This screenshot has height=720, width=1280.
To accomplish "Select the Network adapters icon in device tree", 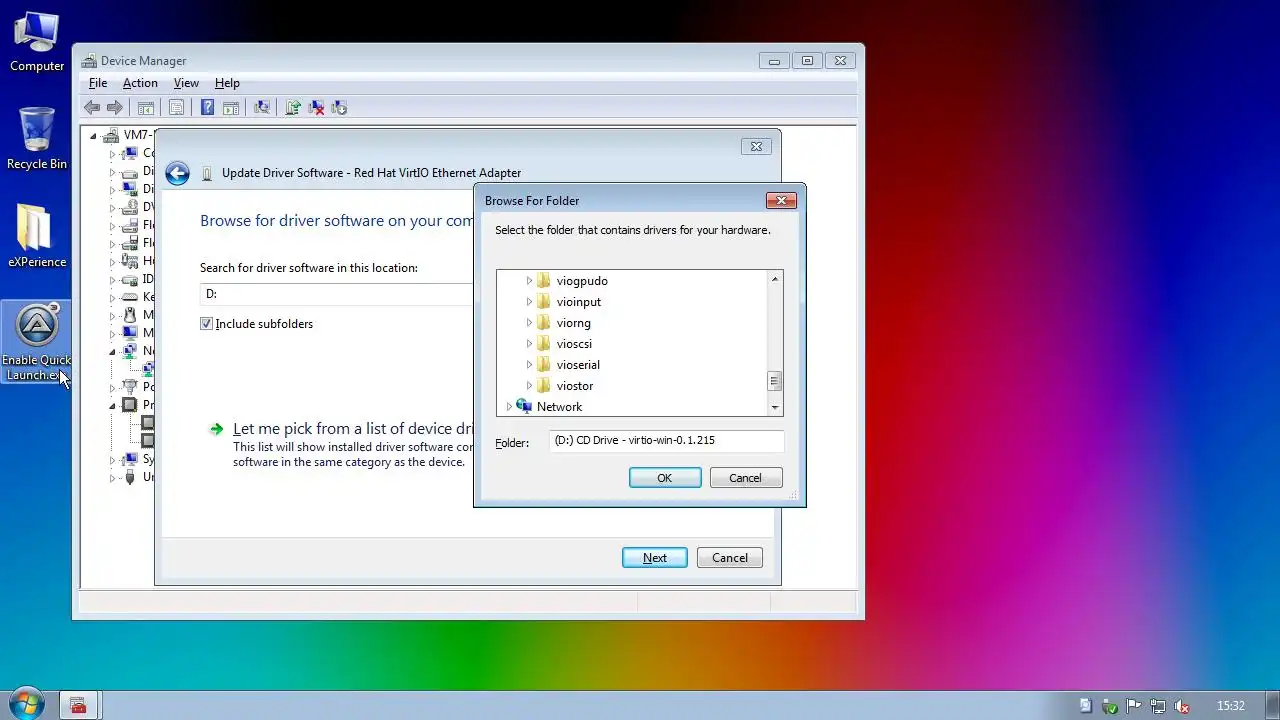I will tap(129, 351).
